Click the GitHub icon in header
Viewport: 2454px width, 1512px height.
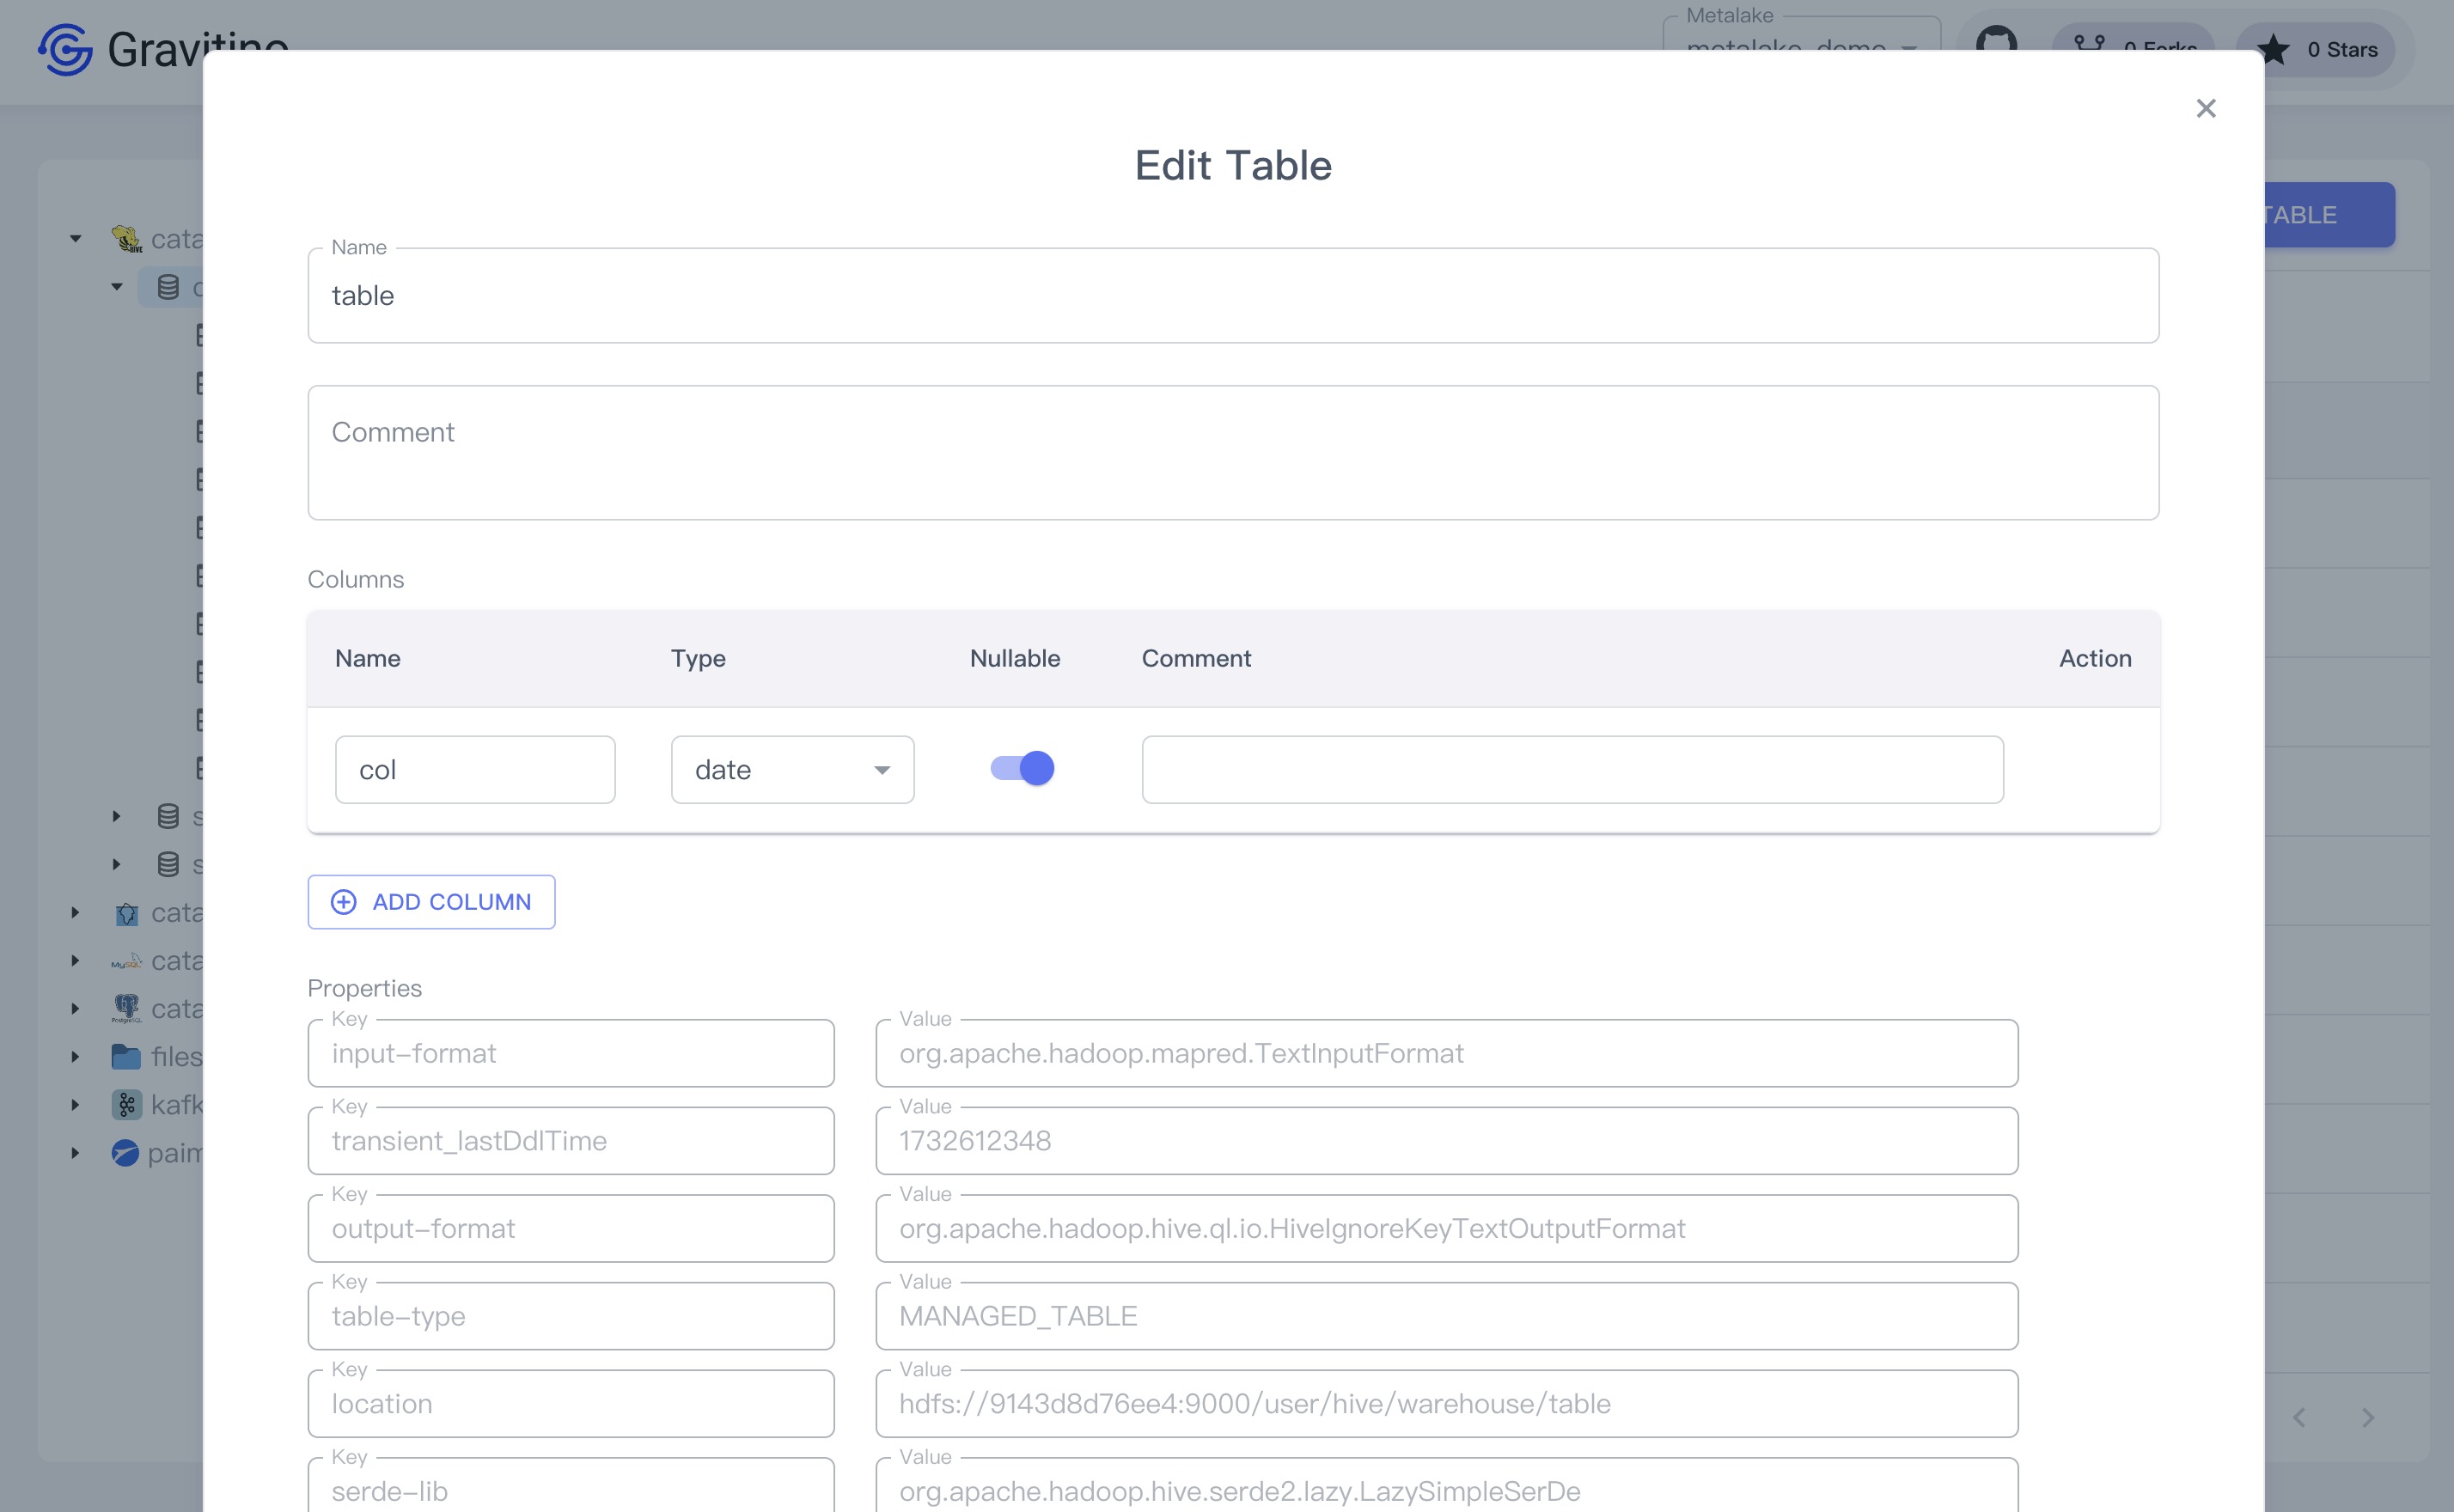tap(1996, 41)
